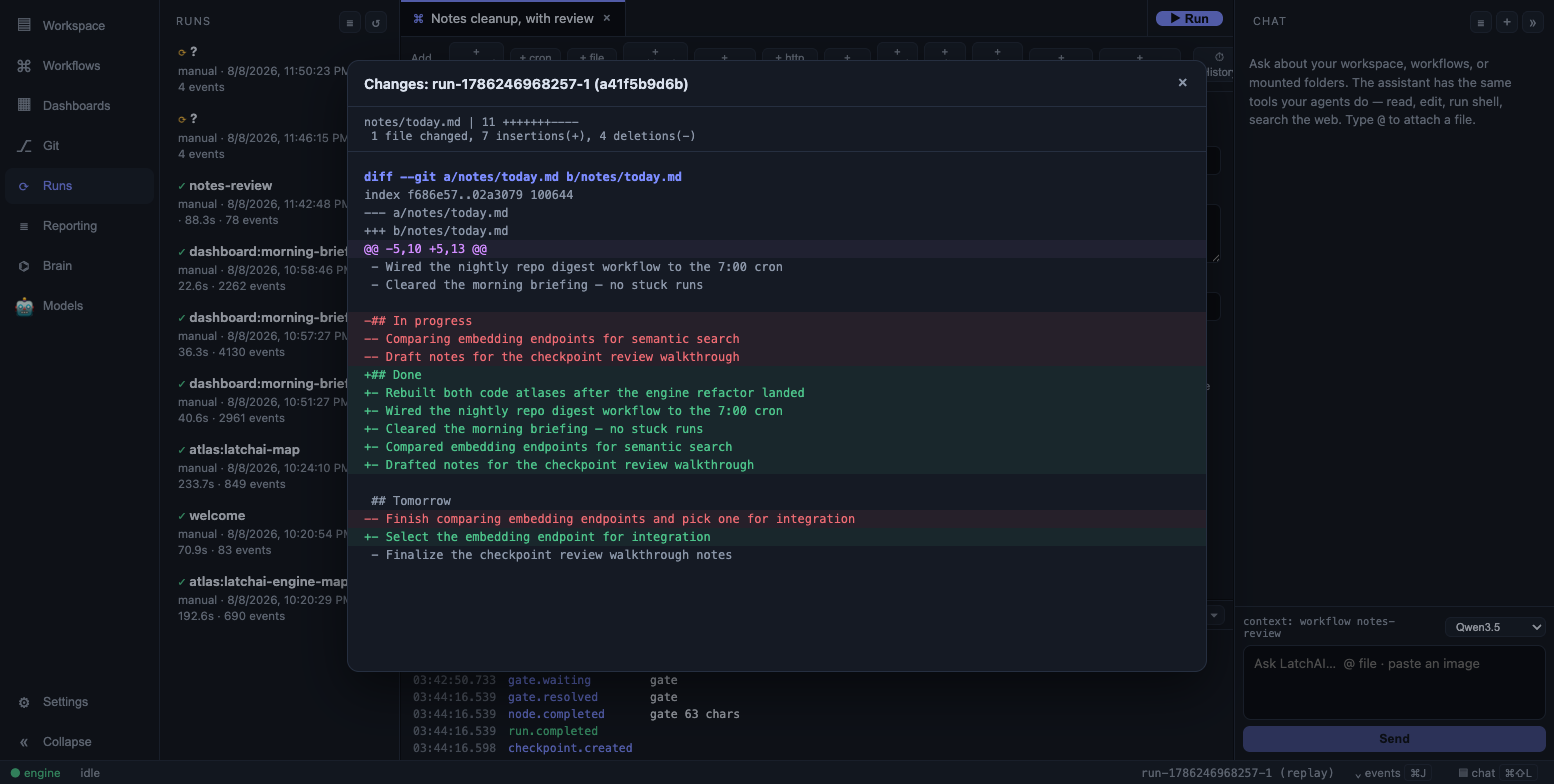1554x784 pixels.
Task: Collapse the sidebar with the chevron icon
Action: [x=24, y=742]
